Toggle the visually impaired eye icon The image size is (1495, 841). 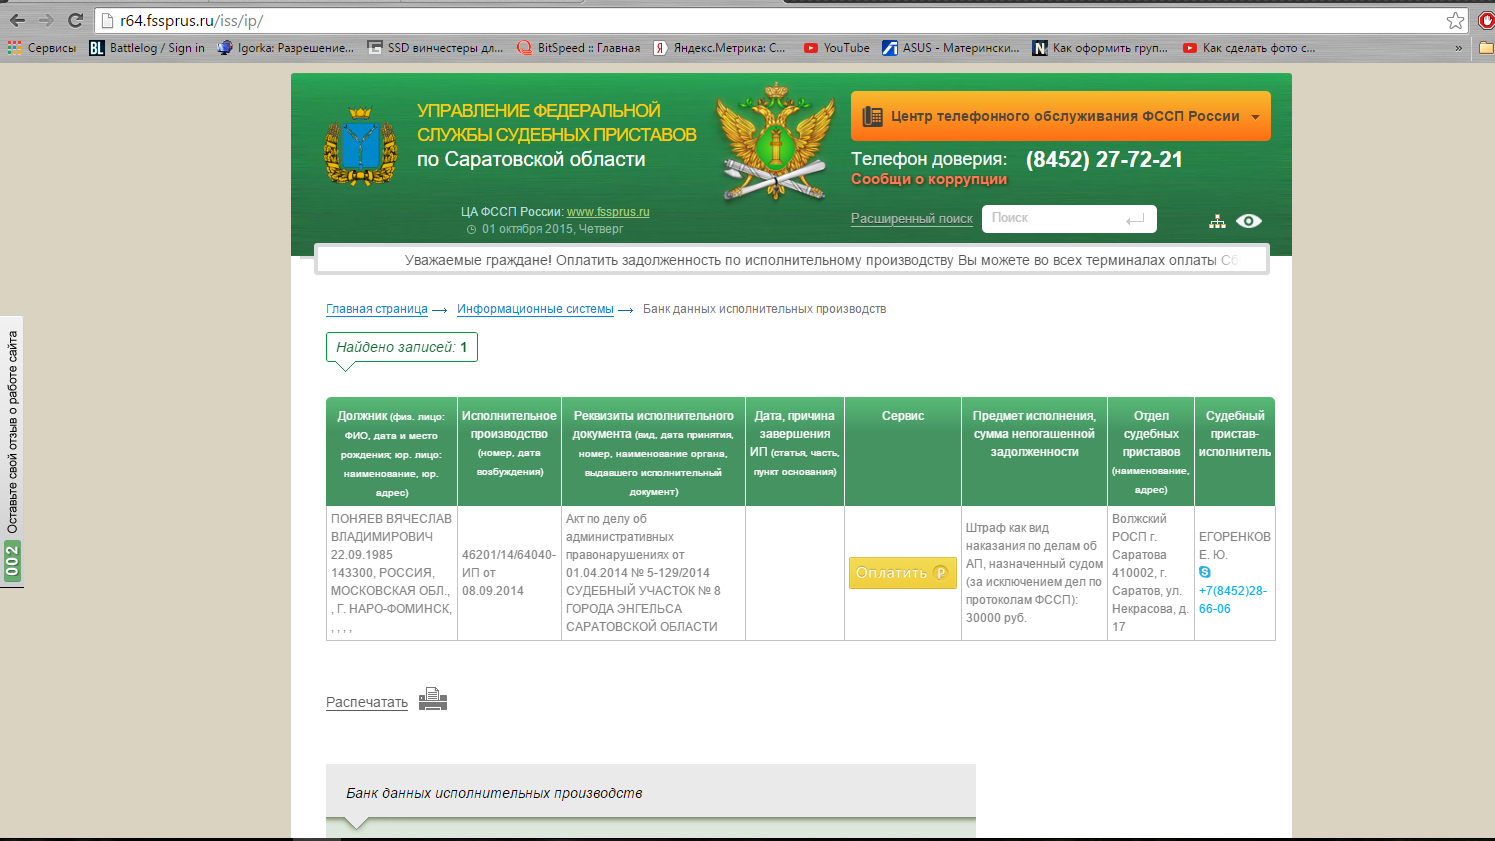[1248, 221]
